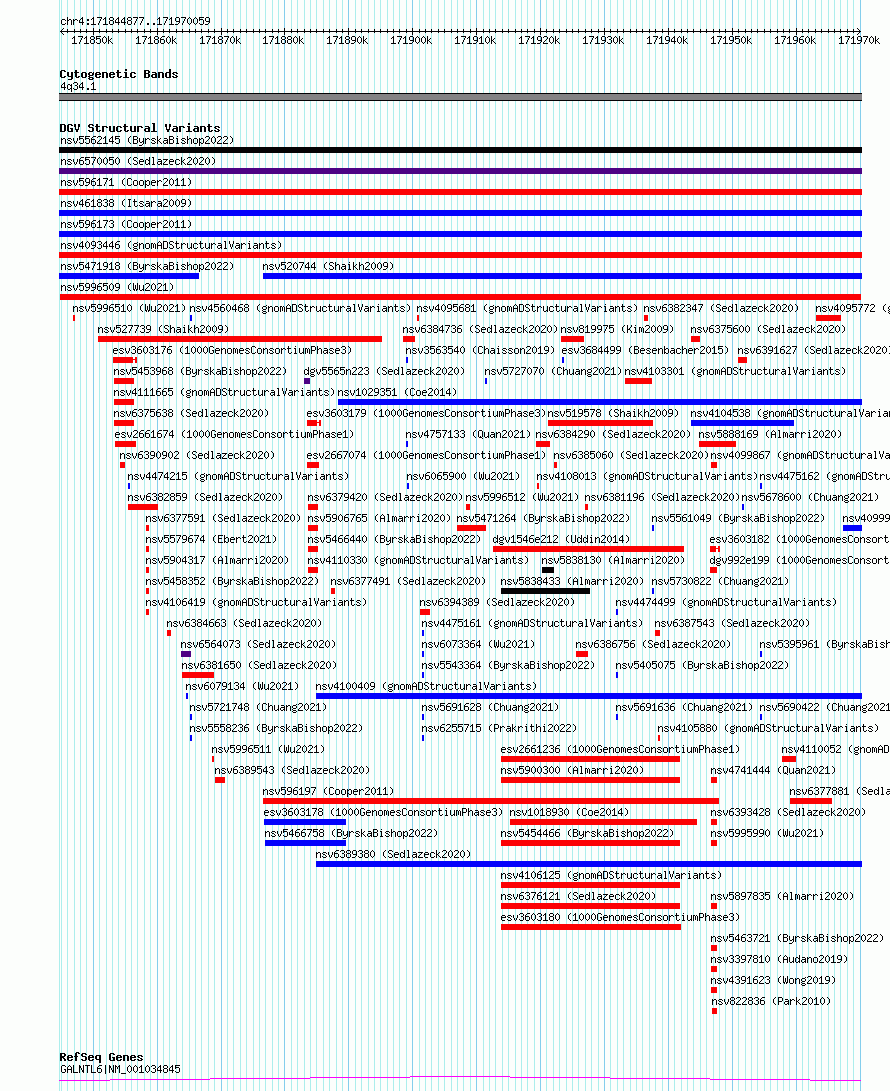
Task: Click GALNTL6|NM_001034845 gene label
Action: [x=120, y=1069]
